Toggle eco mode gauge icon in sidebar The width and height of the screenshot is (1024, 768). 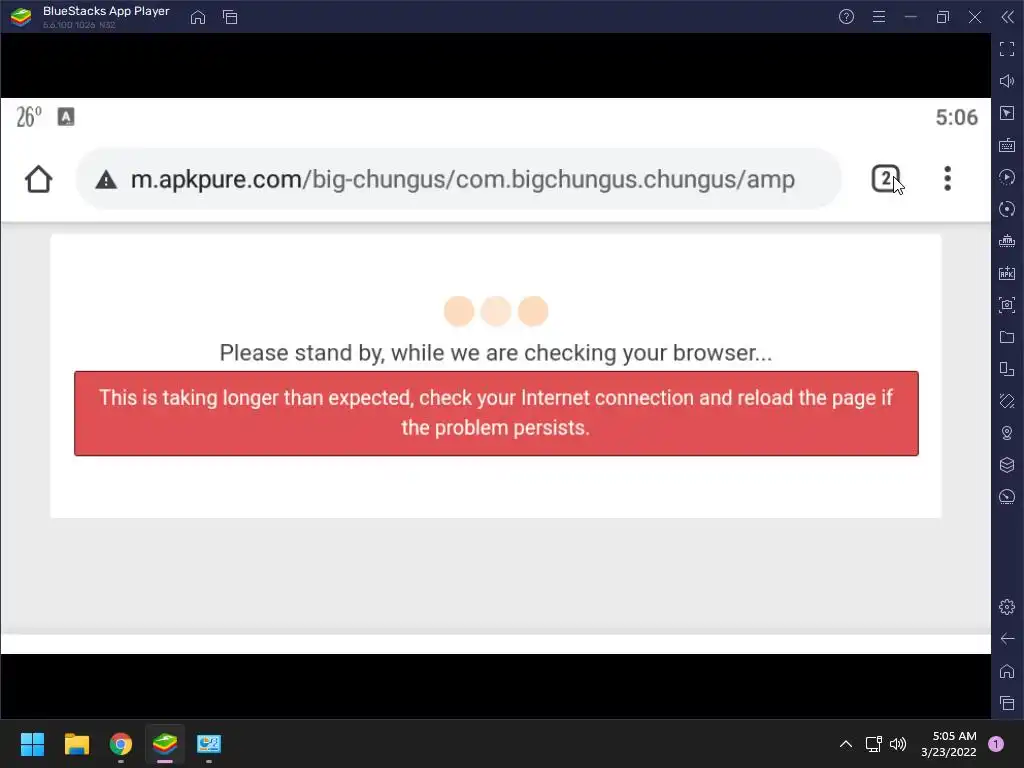1007,497
